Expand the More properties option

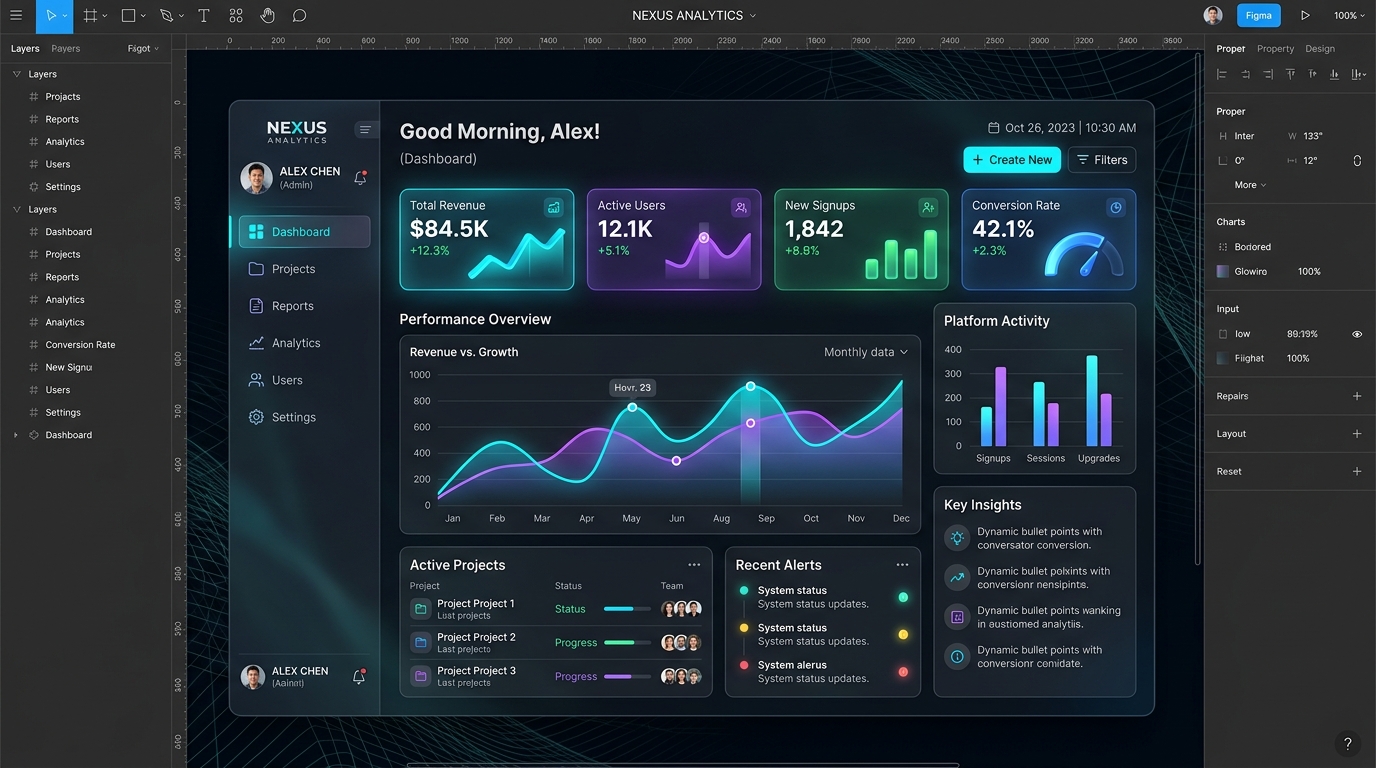[1250, 185]
